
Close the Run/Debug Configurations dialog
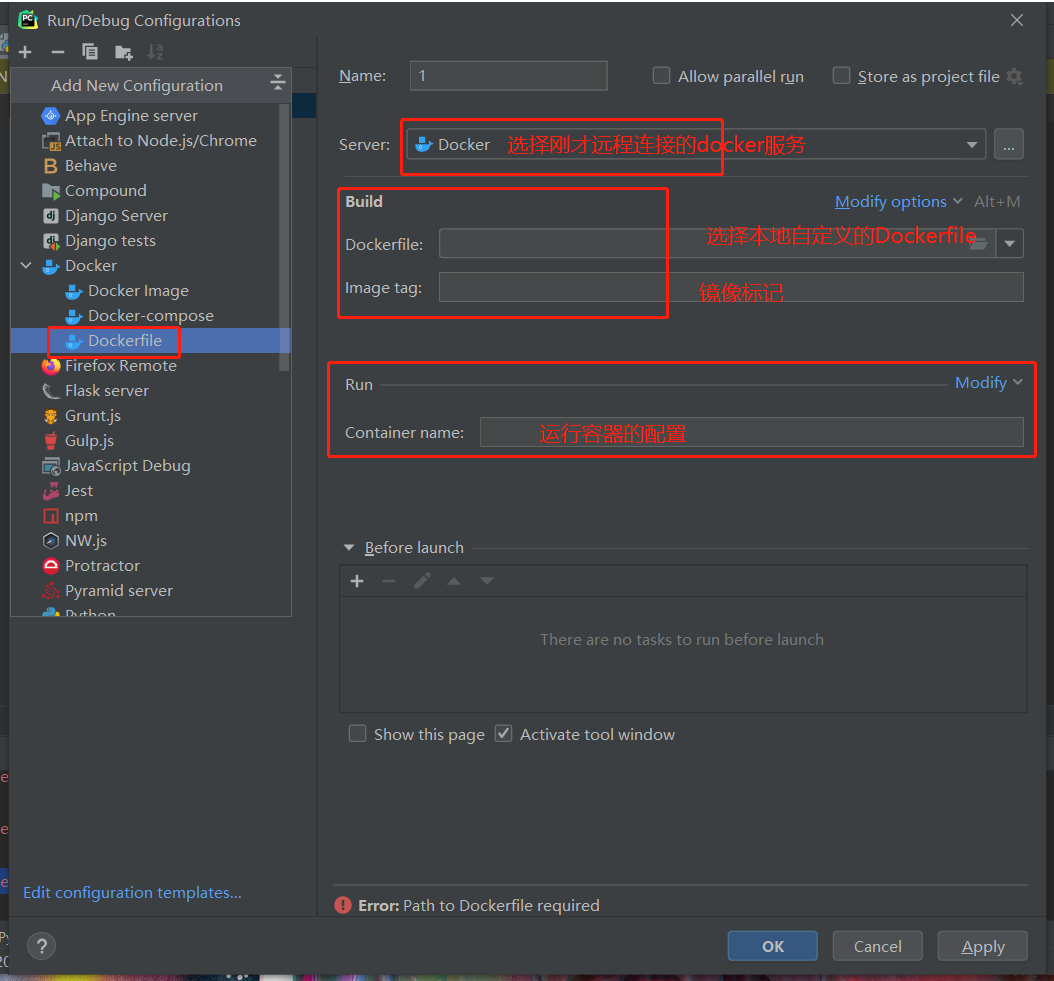[1016, 20]
